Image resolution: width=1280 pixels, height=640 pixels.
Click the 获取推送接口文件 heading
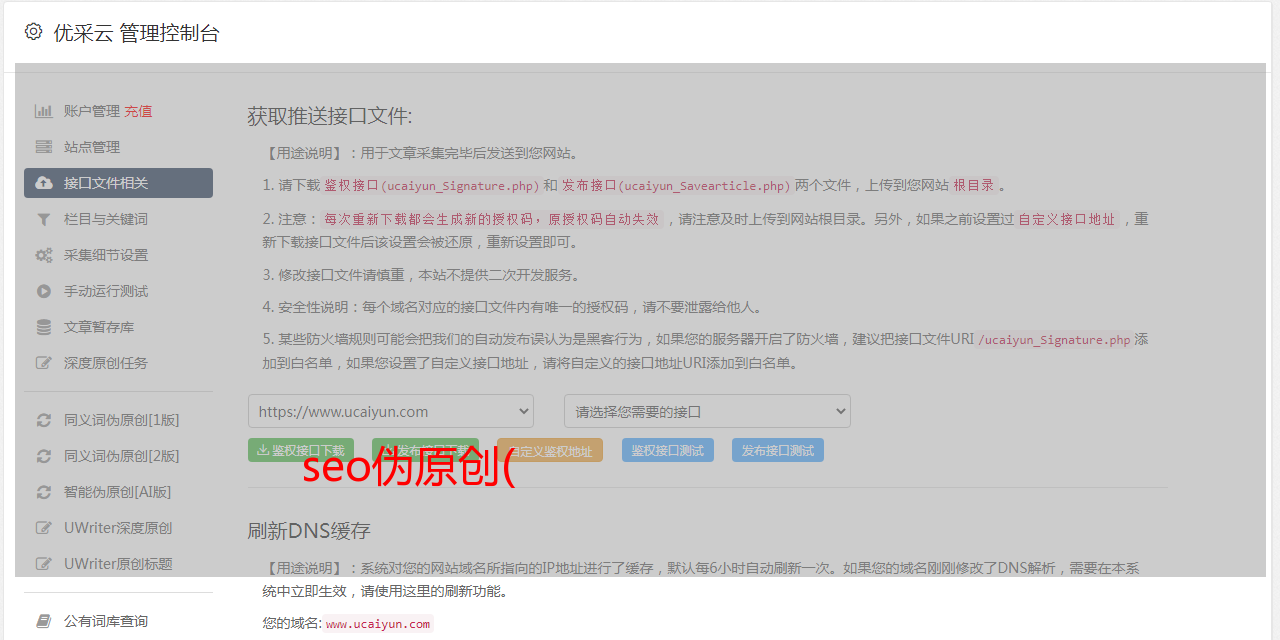point(330,116)
